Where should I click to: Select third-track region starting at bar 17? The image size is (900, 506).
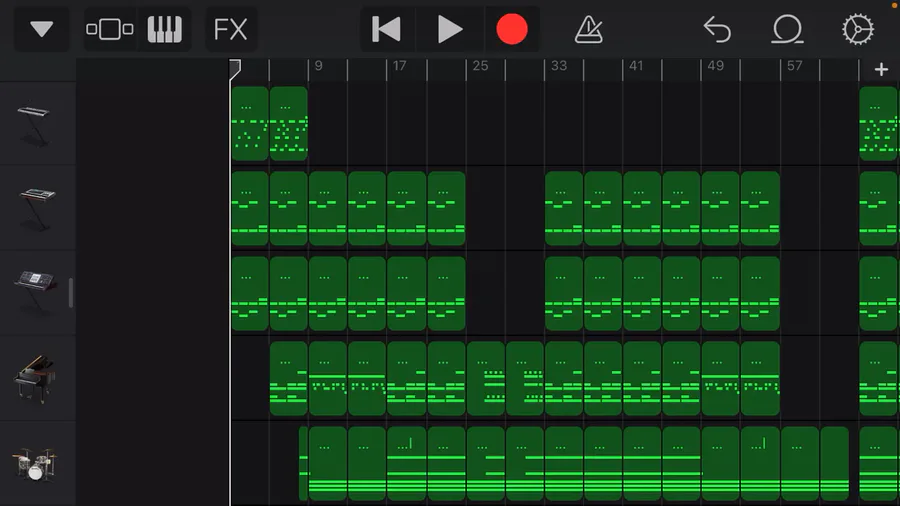[406, 293]
